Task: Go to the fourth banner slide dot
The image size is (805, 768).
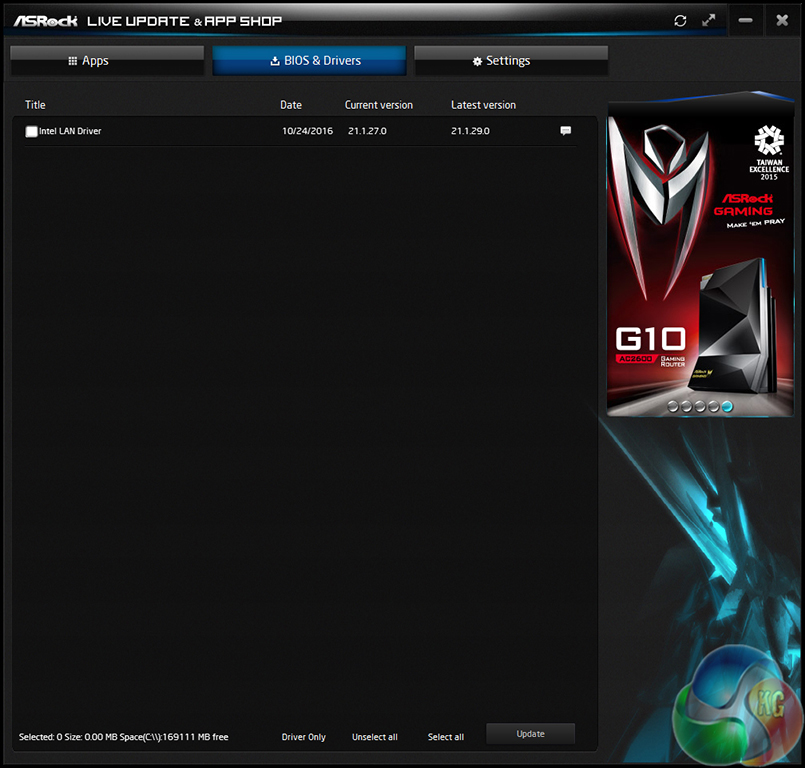Action: 714,407
